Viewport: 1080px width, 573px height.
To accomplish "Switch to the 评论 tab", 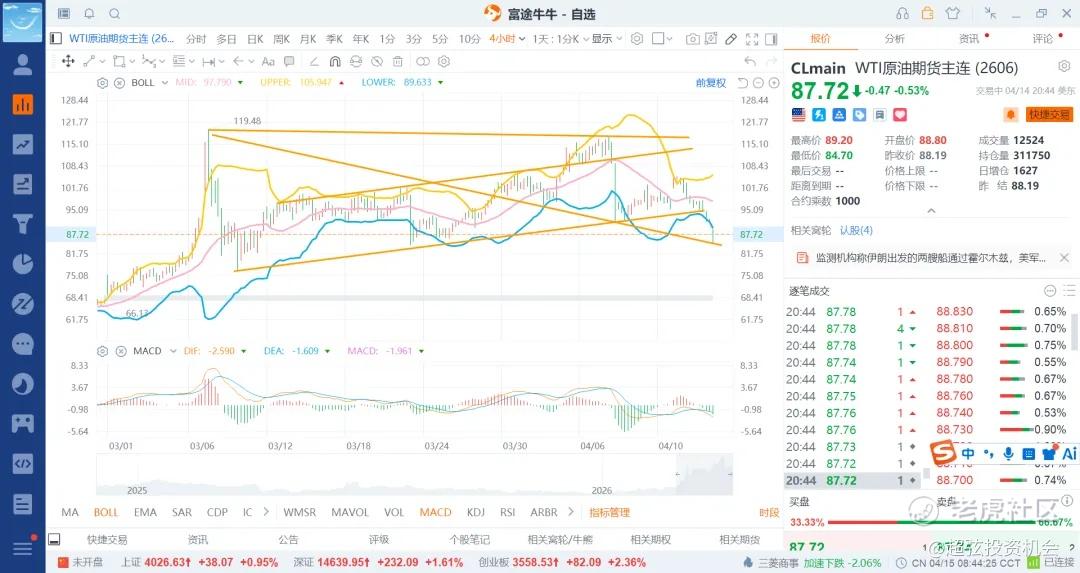I will pos(1043,39).
